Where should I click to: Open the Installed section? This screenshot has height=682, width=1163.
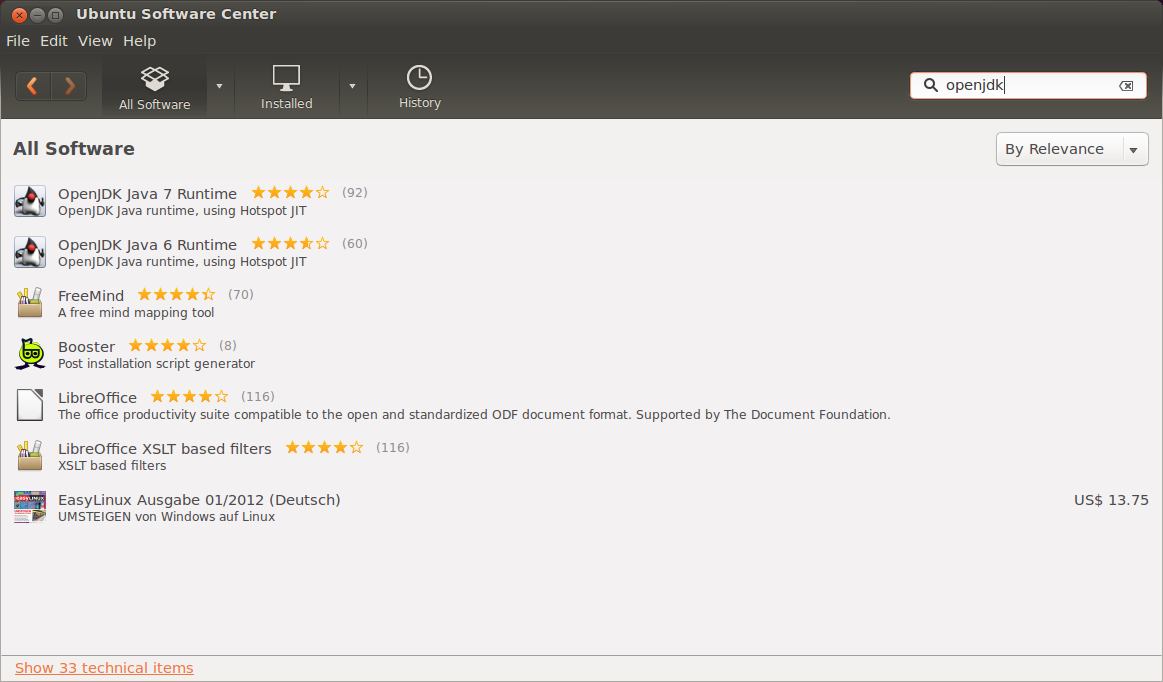click(x=286, y=88)
